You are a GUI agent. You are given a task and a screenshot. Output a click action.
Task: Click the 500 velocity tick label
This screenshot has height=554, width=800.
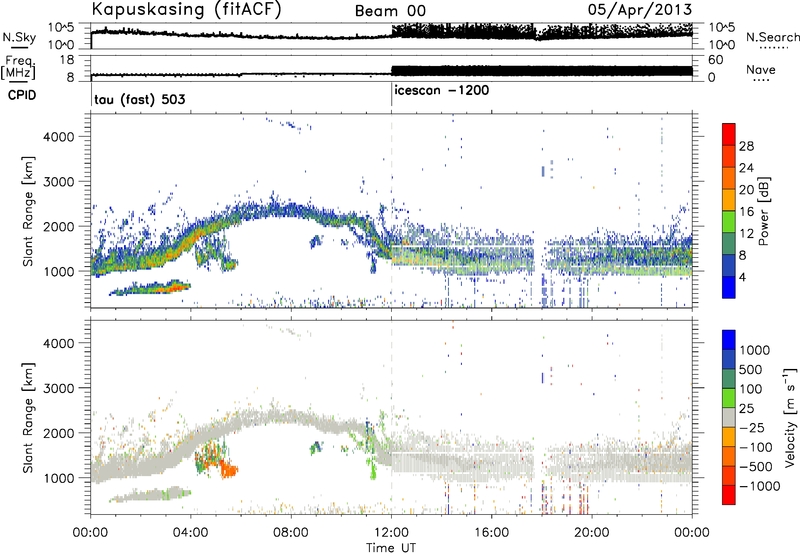pyautogui.click(x=751, y=370)
